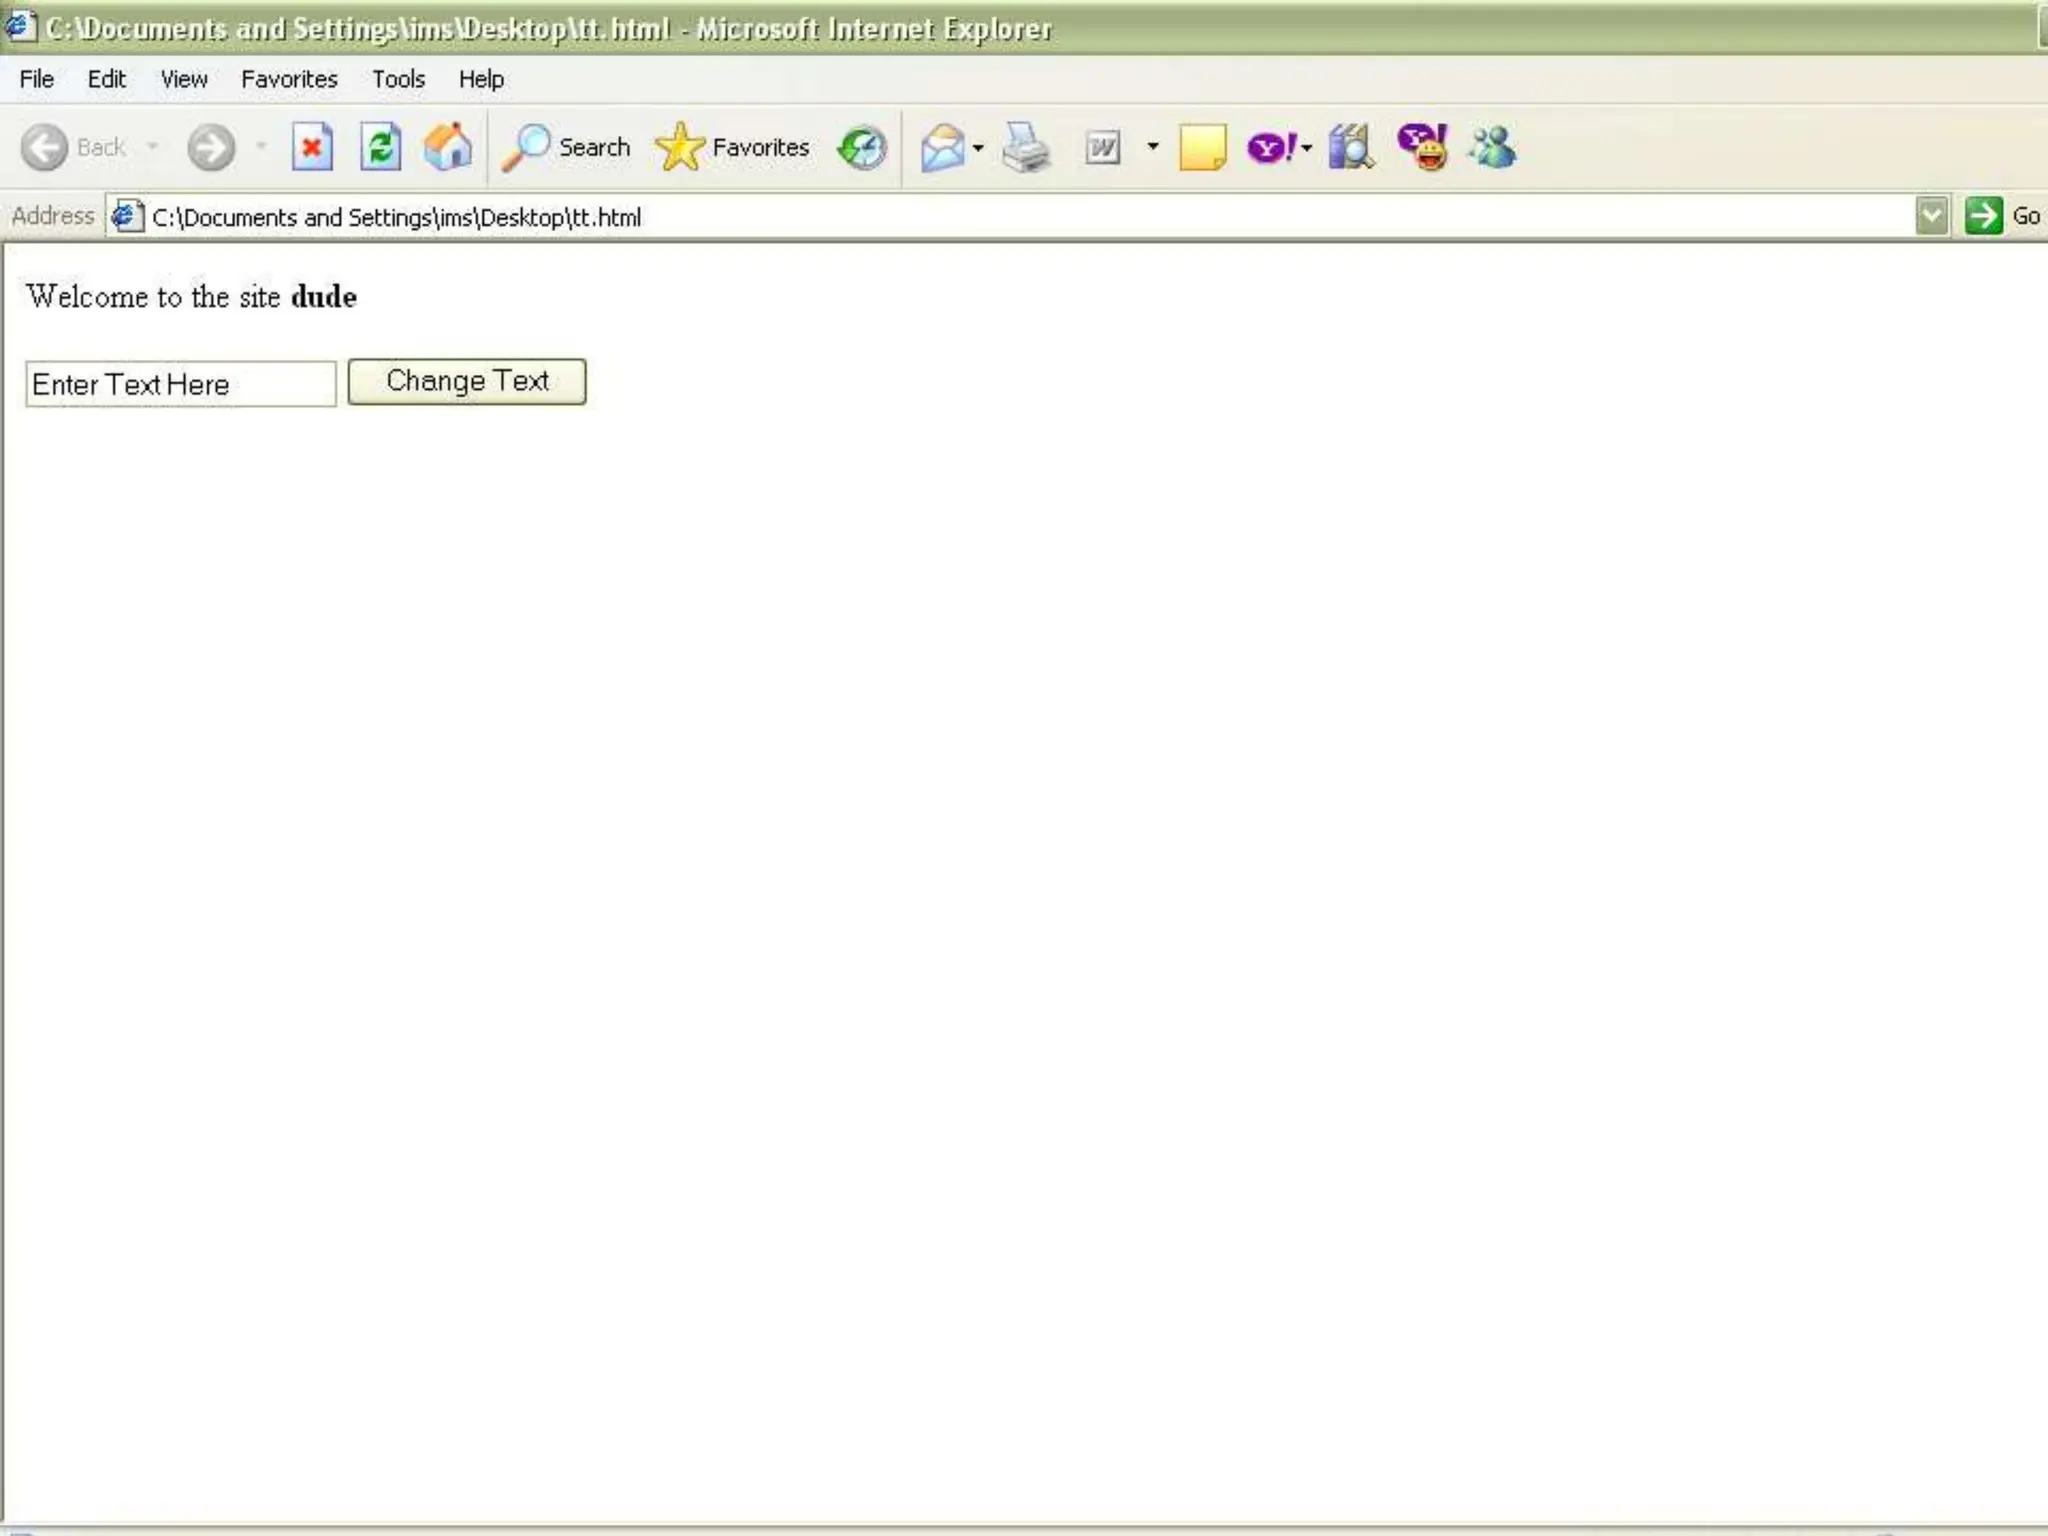This screenshot has width=2048, height=1536.
Task: Open the History toolbar icon
Action: point(862,148)
